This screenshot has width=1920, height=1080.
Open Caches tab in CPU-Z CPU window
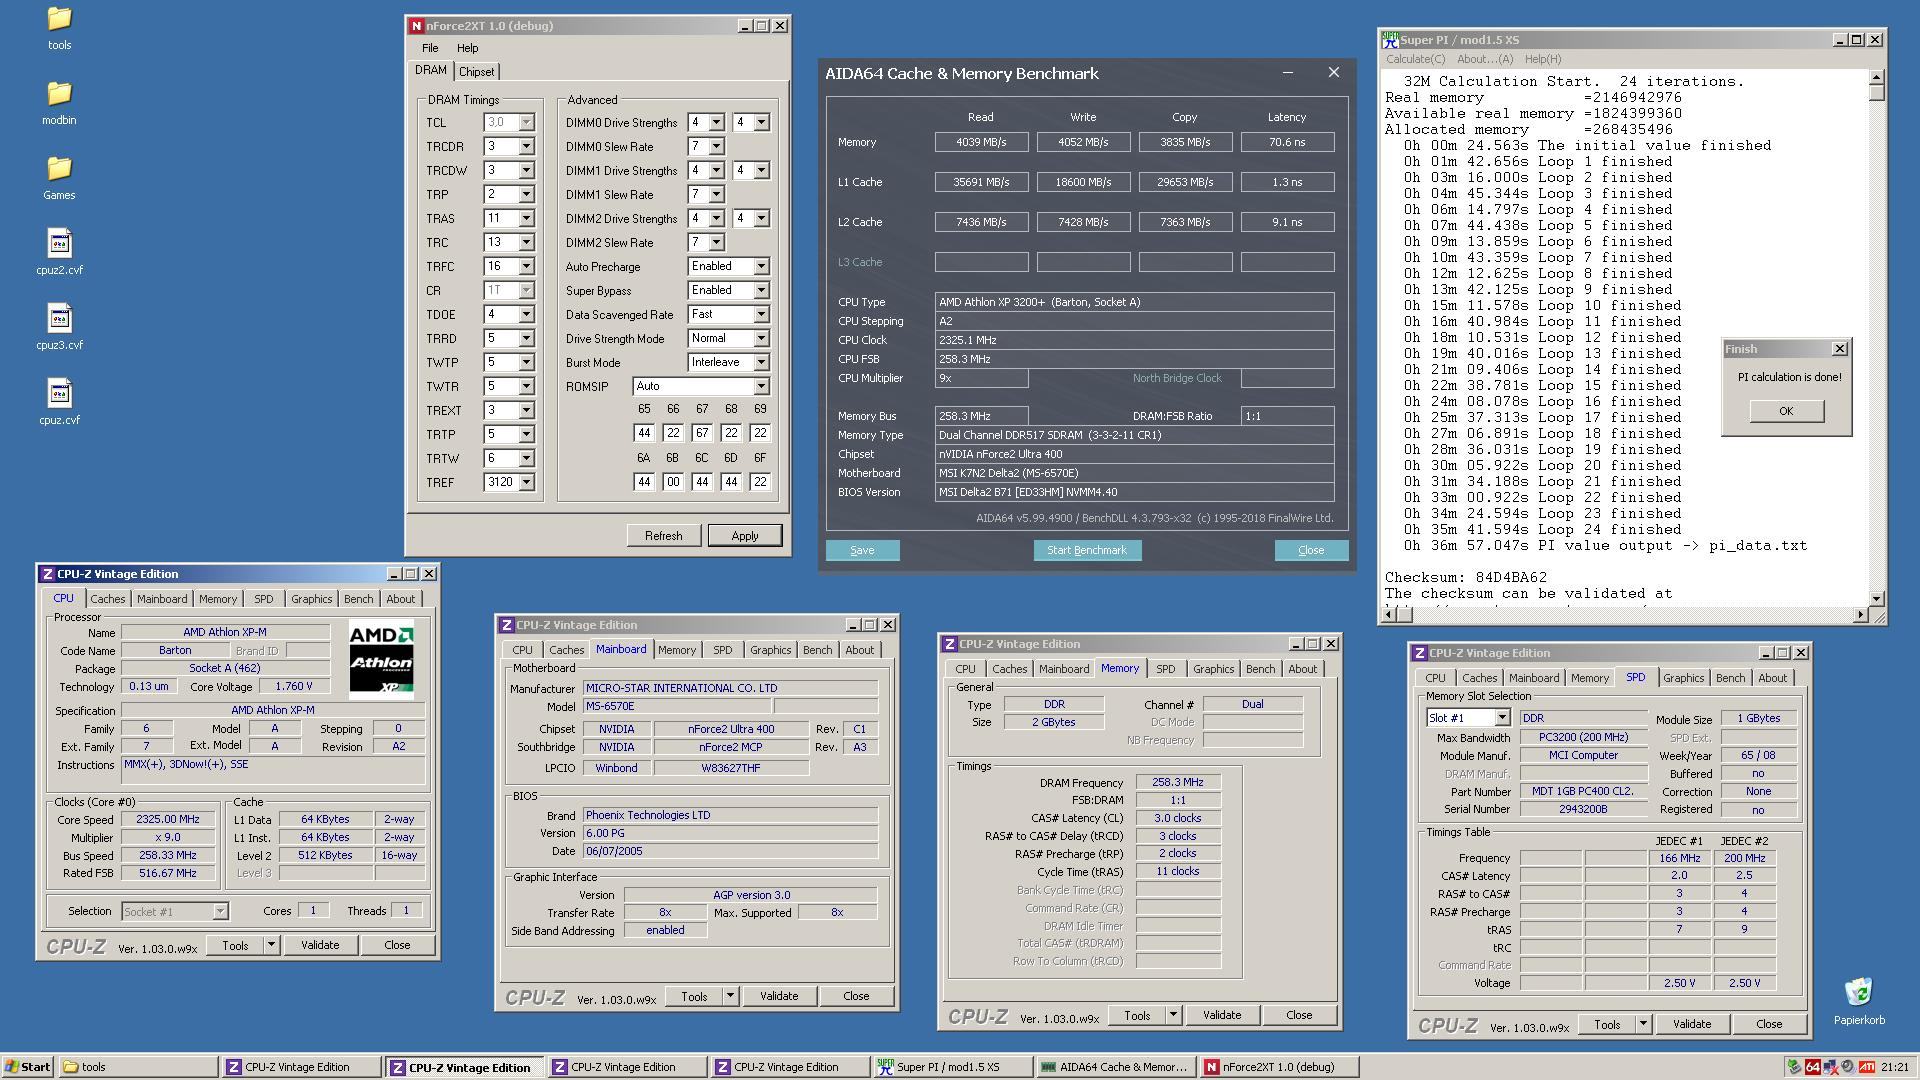(107, 599)
